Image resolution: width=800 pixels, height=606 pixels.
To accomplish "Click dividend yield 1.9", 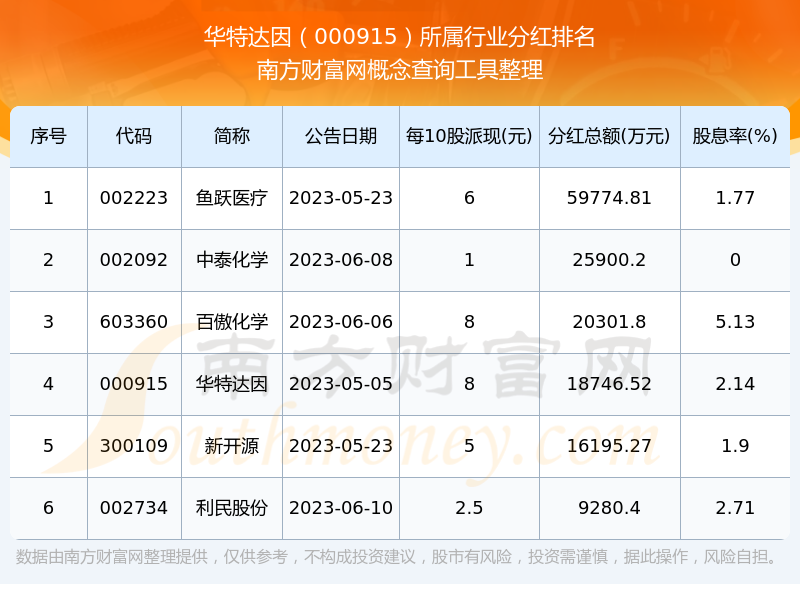I will point(735,446).
